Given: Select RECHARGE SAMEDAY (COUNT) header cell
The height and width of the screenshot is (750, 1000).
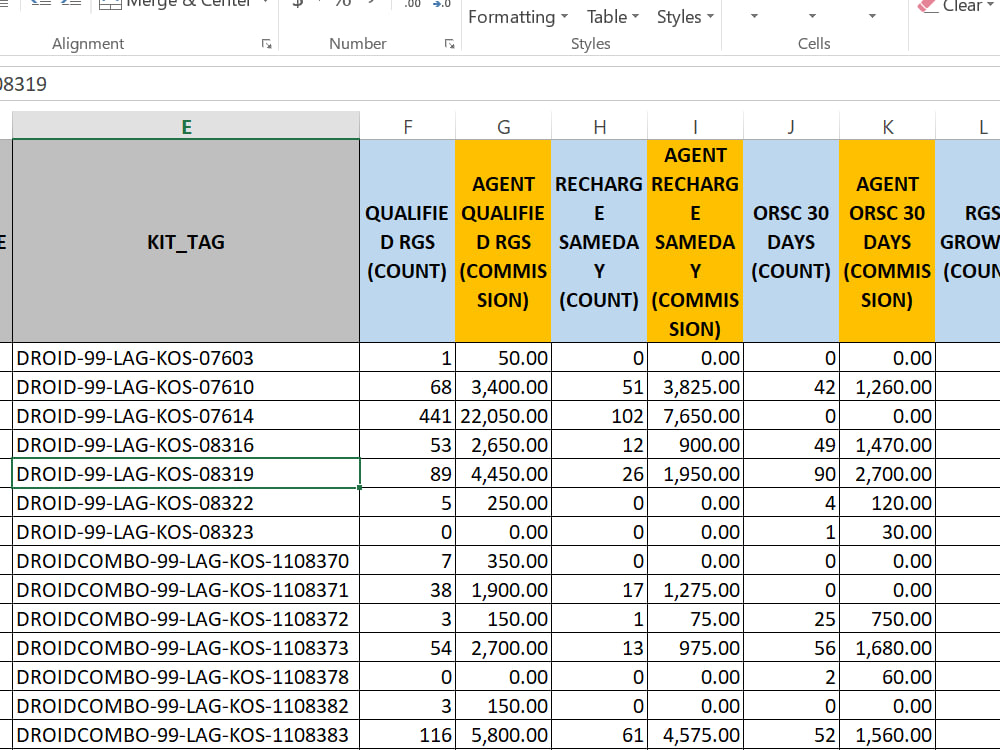Looking at the screenshot, I should pyautogui.click(x=599, y=241).
